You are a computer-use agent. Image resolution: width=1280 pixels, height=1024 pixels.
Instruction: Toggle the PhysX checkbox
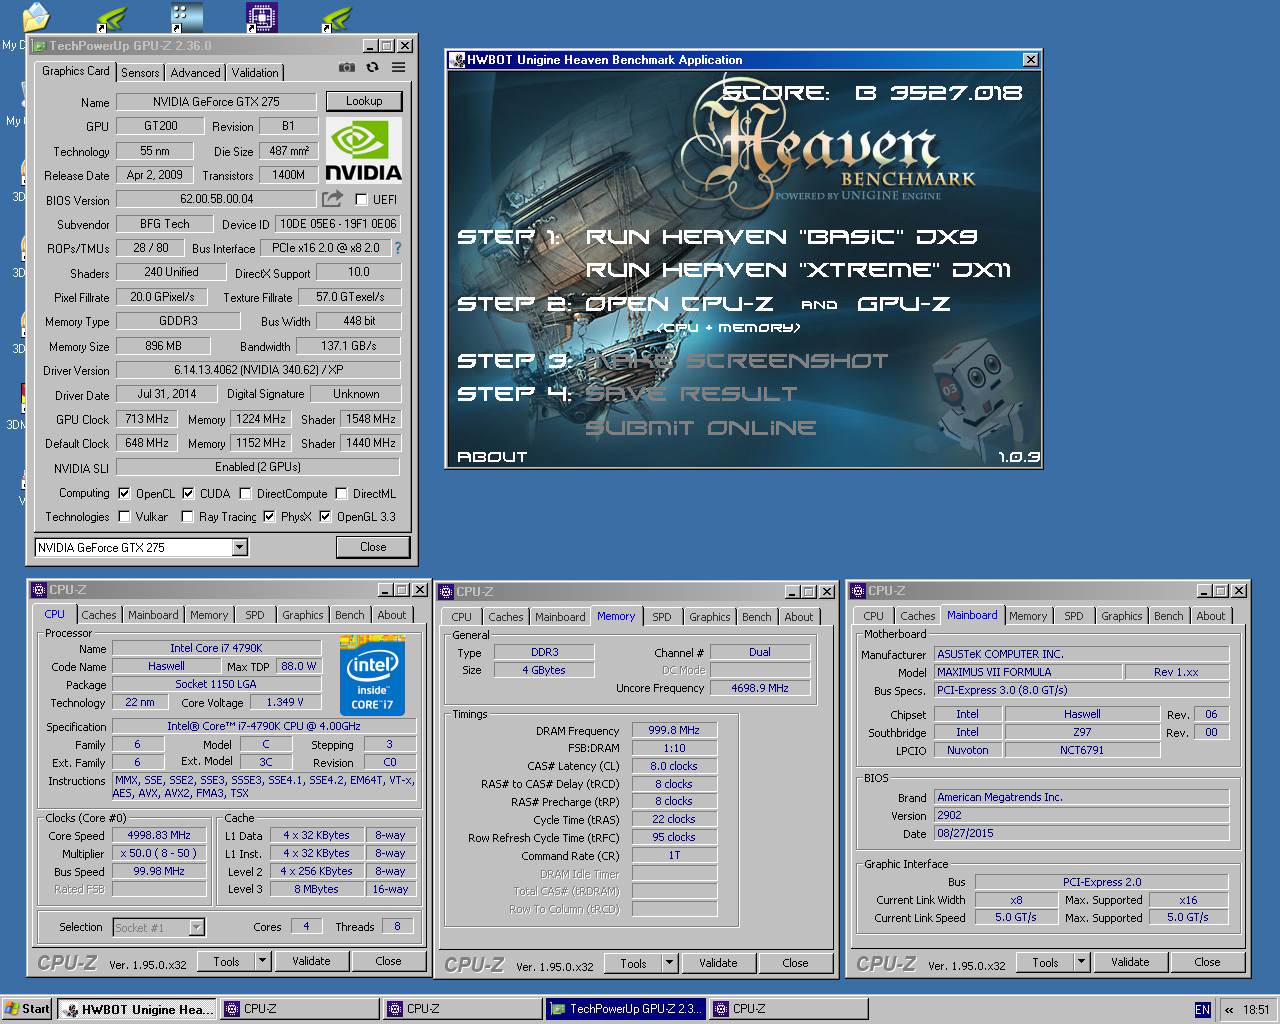pyautogui.click(x=269, y=516)
